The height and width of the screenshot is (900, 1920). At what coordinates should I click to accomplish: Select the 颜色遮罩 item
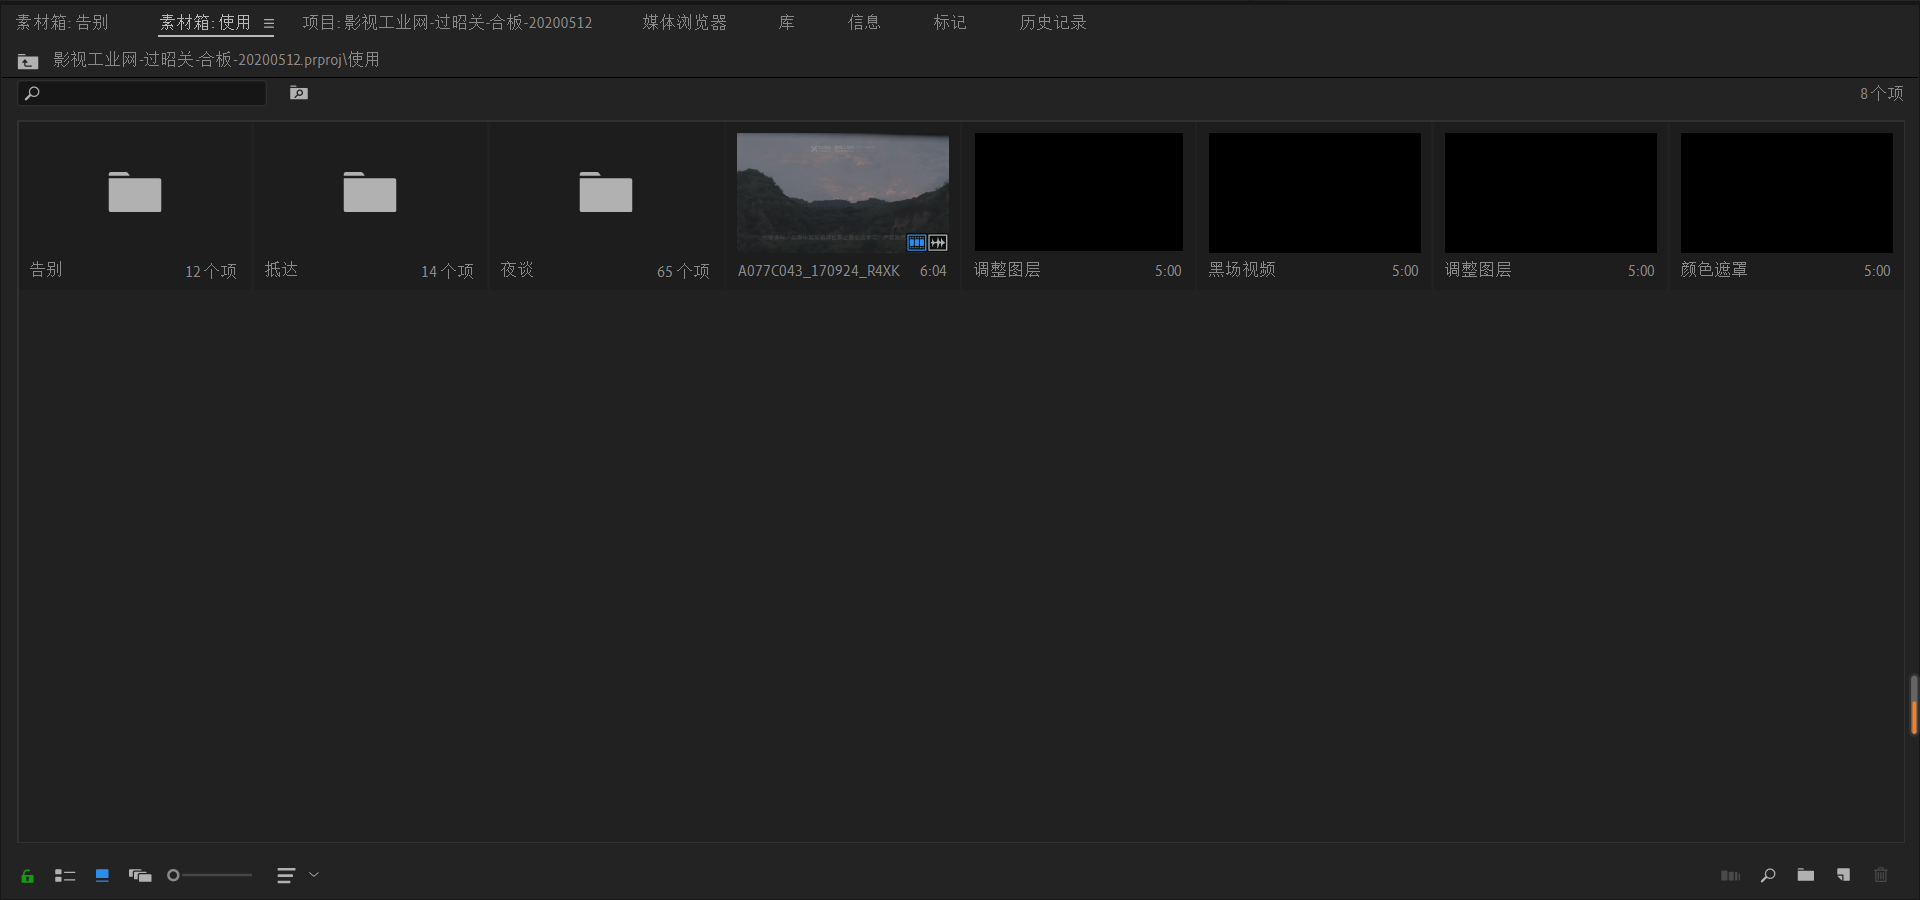1786,192
